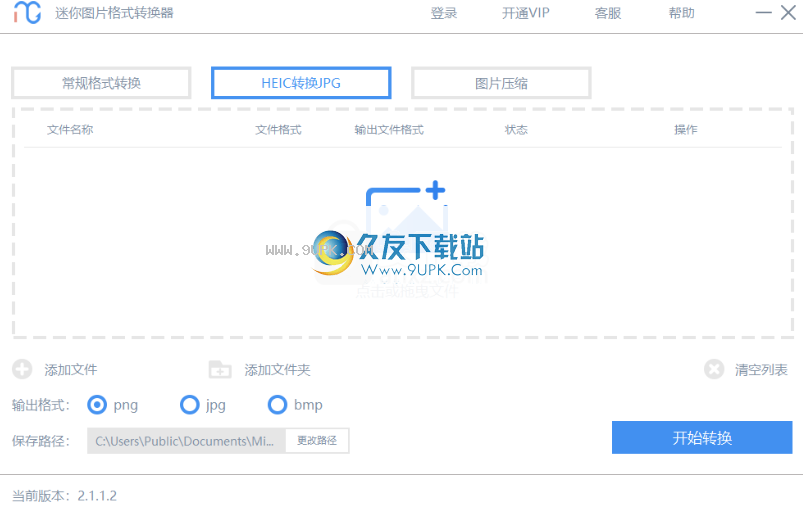The width and height of the screenshot is (803, 506).
Task: Click 添加文件 label
Action: click(71, 370)
